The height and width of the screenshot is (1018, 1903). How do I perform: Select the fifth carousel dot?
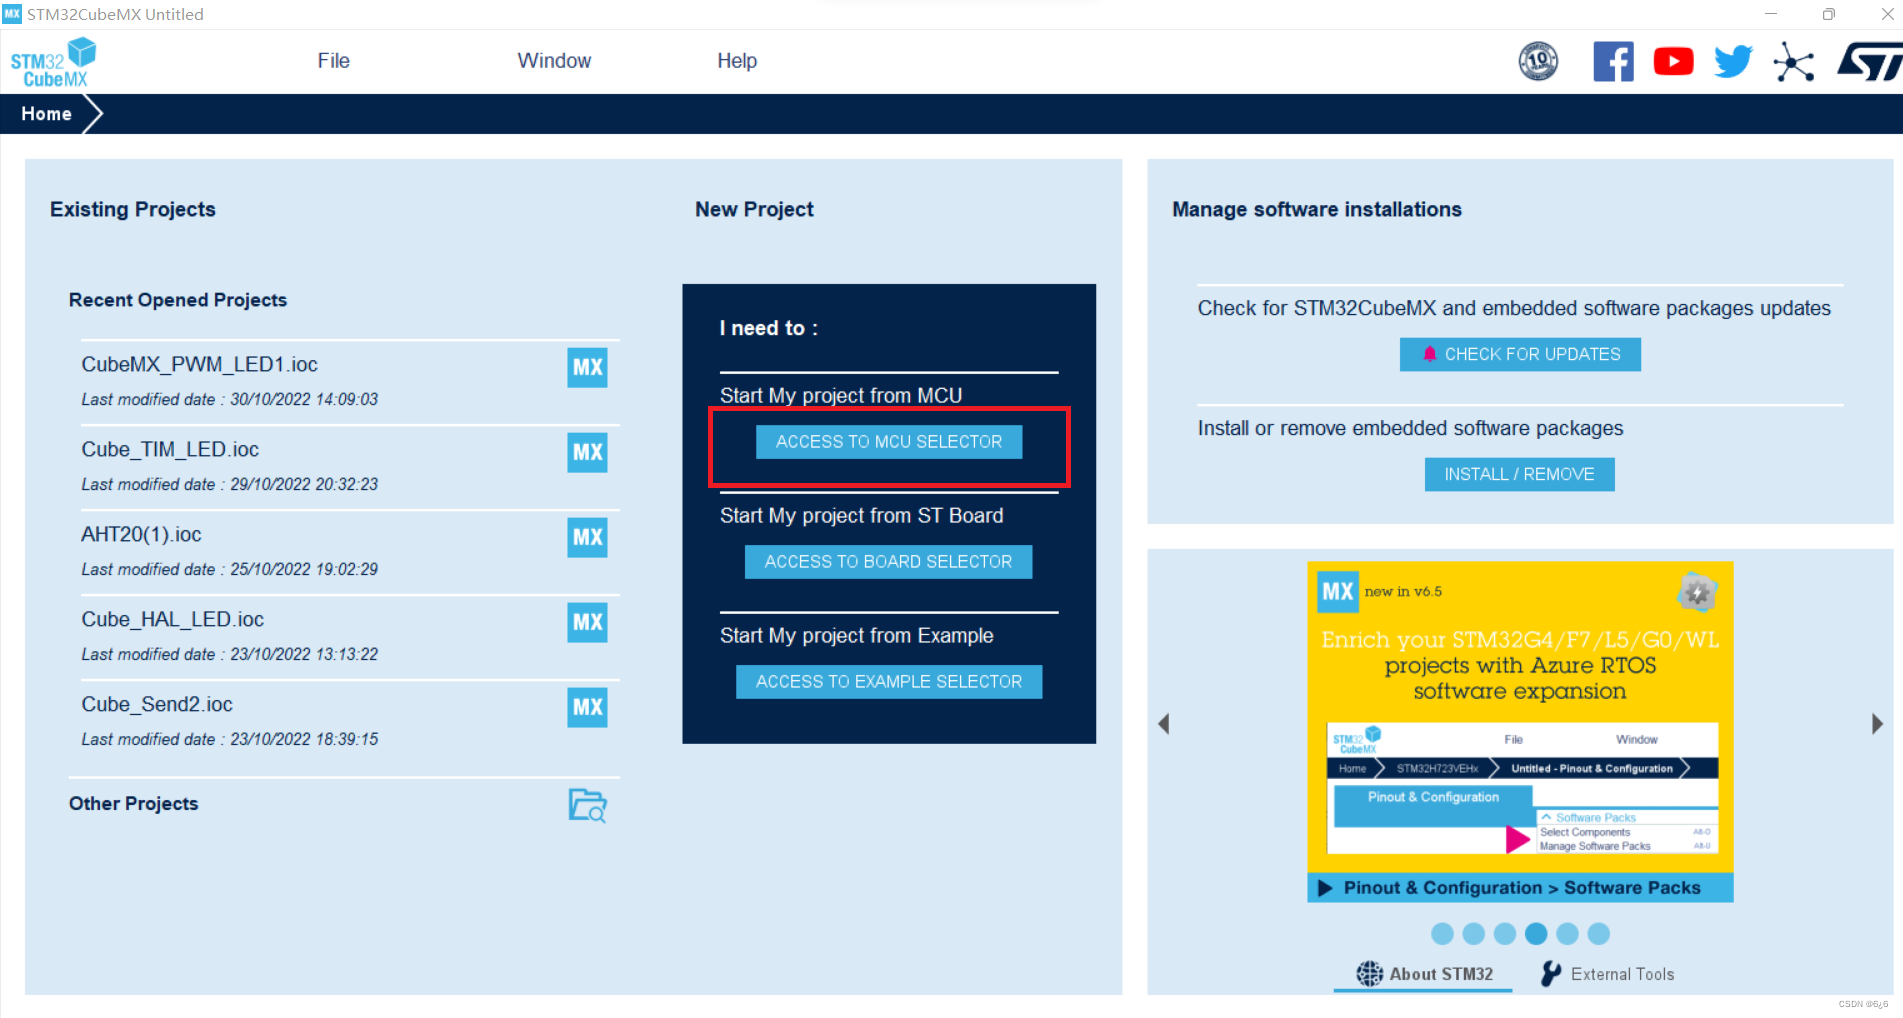tap(1567, 934)
